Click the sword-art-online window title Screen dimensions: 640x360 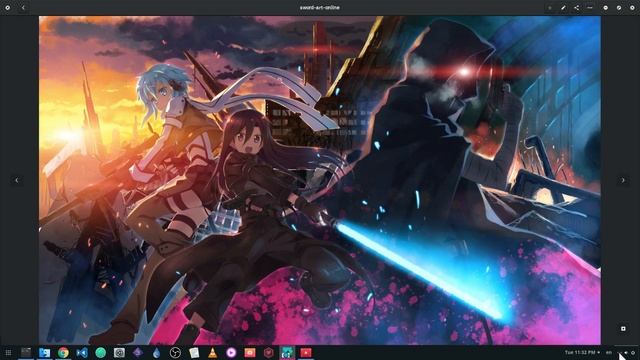click(320, 7)
